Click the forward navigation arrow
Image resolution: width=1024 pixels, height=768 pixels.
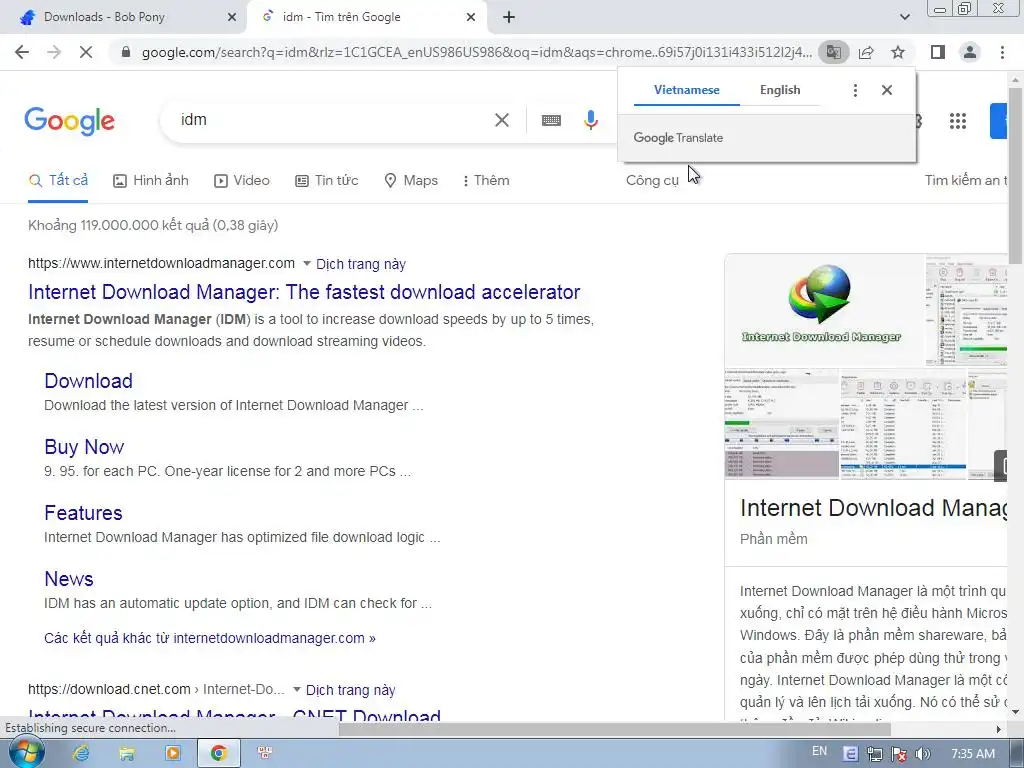tap(54, 52)
